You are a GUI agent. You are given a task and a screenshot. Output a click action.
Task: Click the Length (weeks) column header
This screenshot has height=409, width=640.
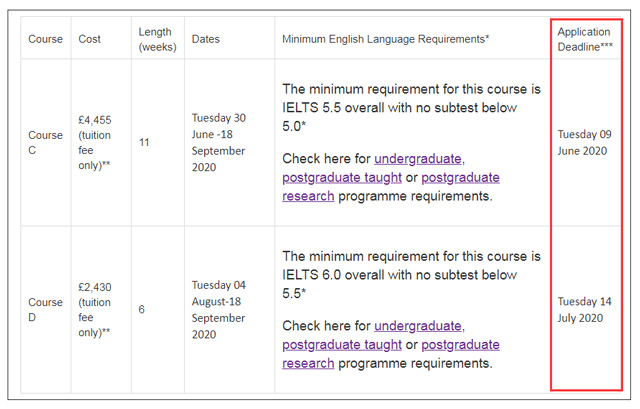158,39
